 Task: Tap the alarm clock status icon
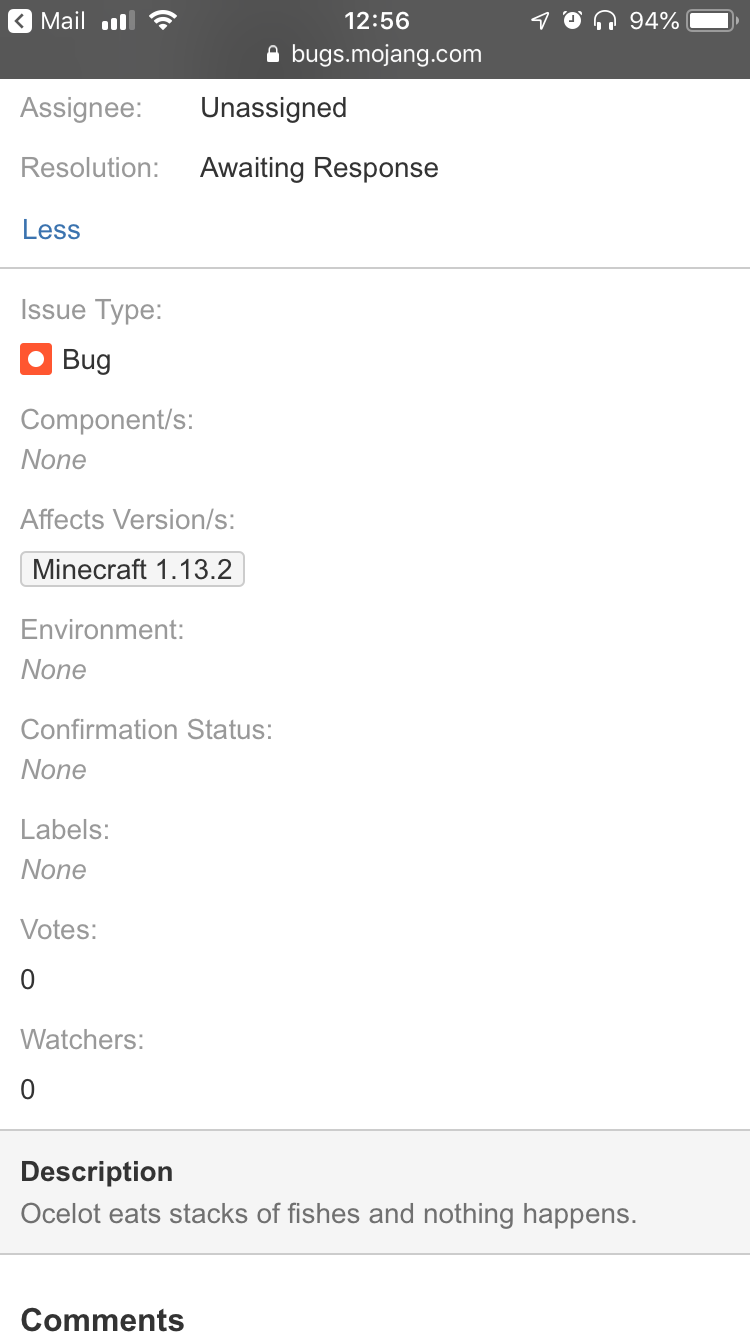572,21
